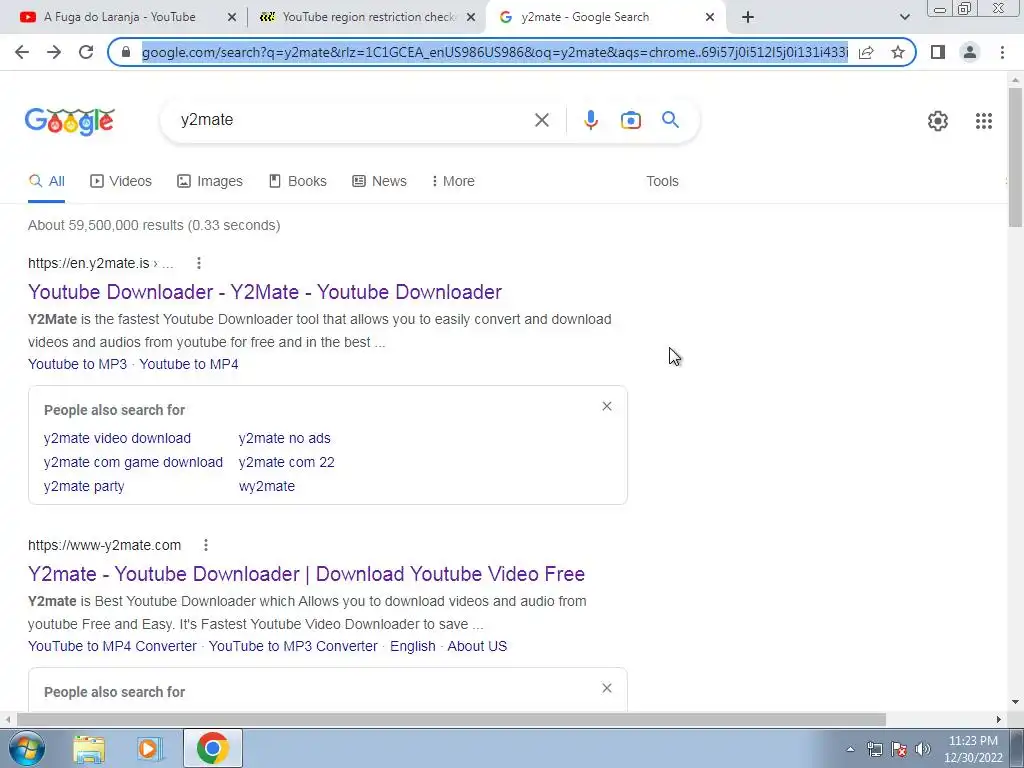The image size is (1024, 768).
Task: Go forward with the forward arrow
Action: pos(54,52)
